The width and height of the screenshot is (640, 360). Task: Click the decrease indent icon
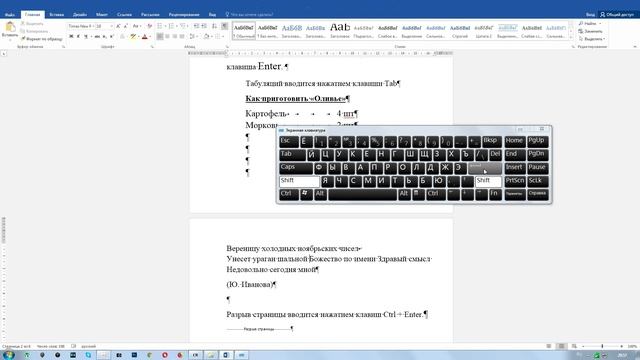pos(196,26)
